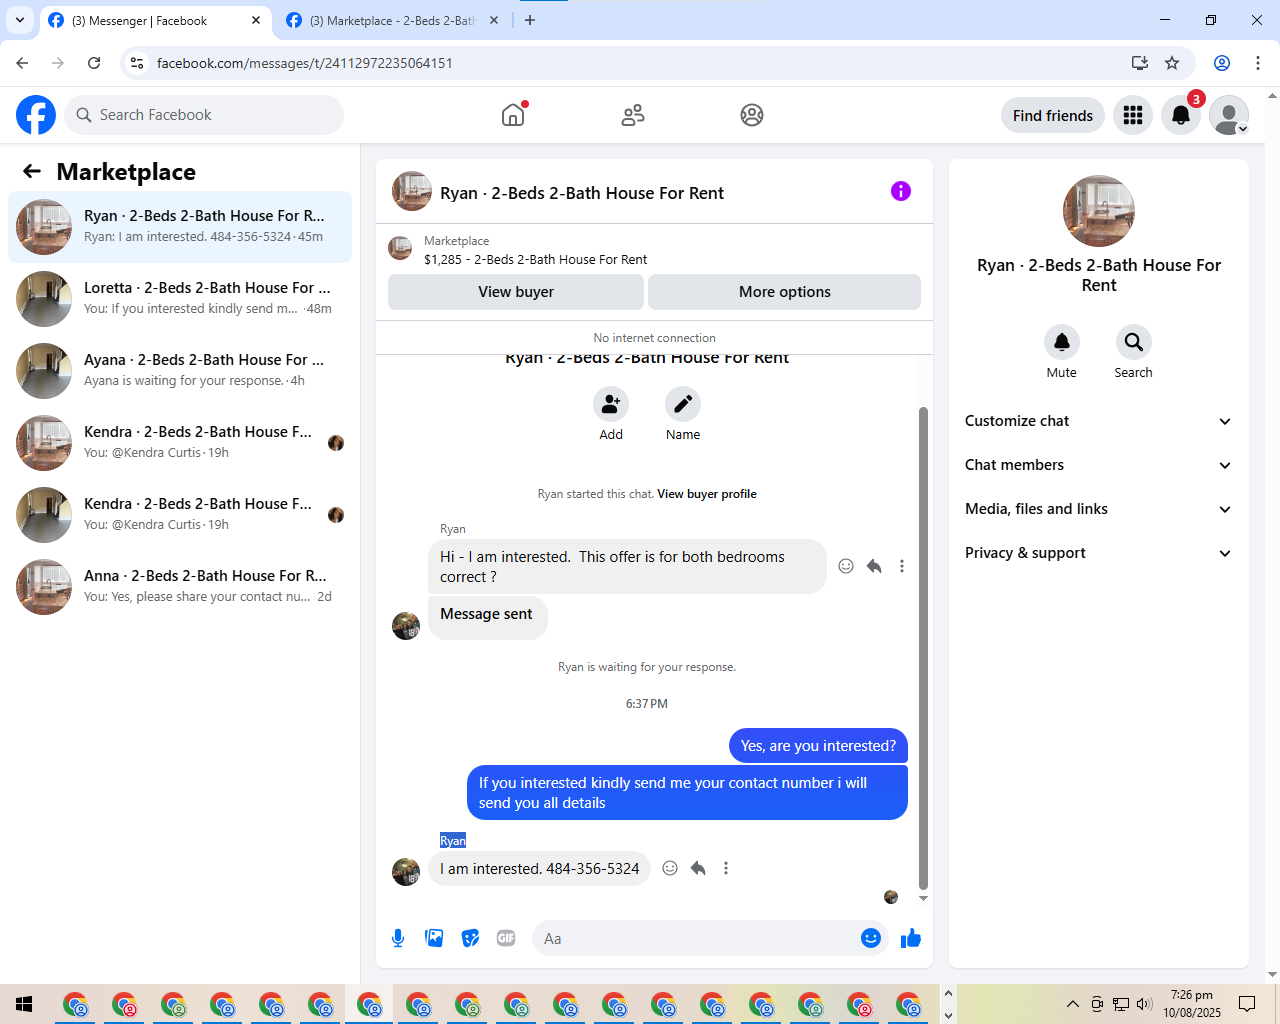The image size is (1280, 1024).
Task: Click the browser address bar URL
Action: click(305, 63)
